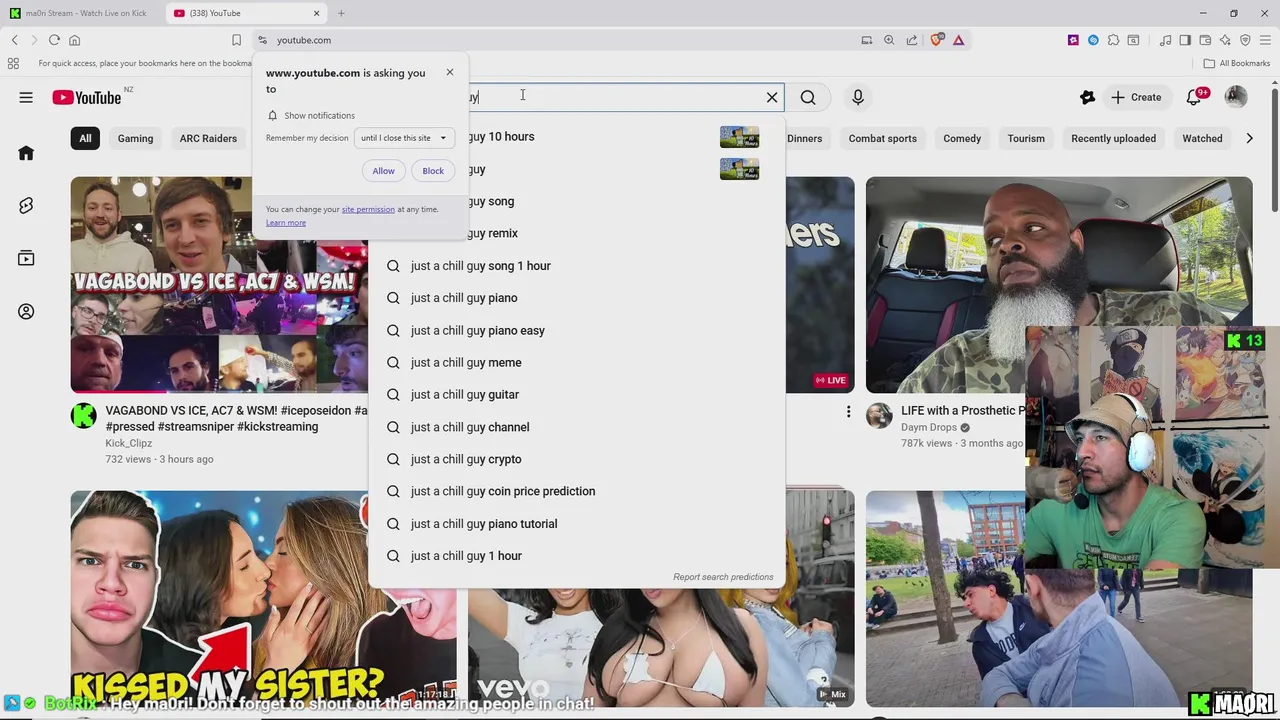Image resolution: width=1280 pixels, height=720 pixels.
Task: Open the YouTube hamburger guide menu
Action: tap(26, 97)
